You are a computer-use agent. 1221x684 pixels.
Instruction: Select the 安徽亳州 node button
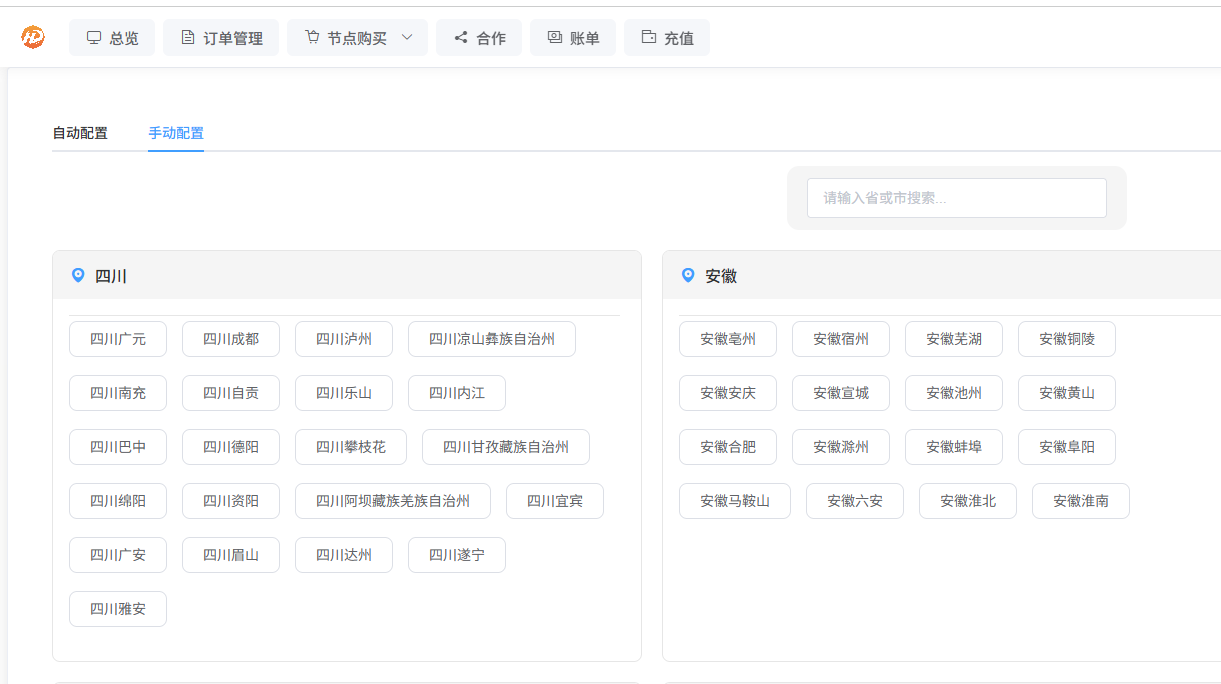[x=728, y=339]
